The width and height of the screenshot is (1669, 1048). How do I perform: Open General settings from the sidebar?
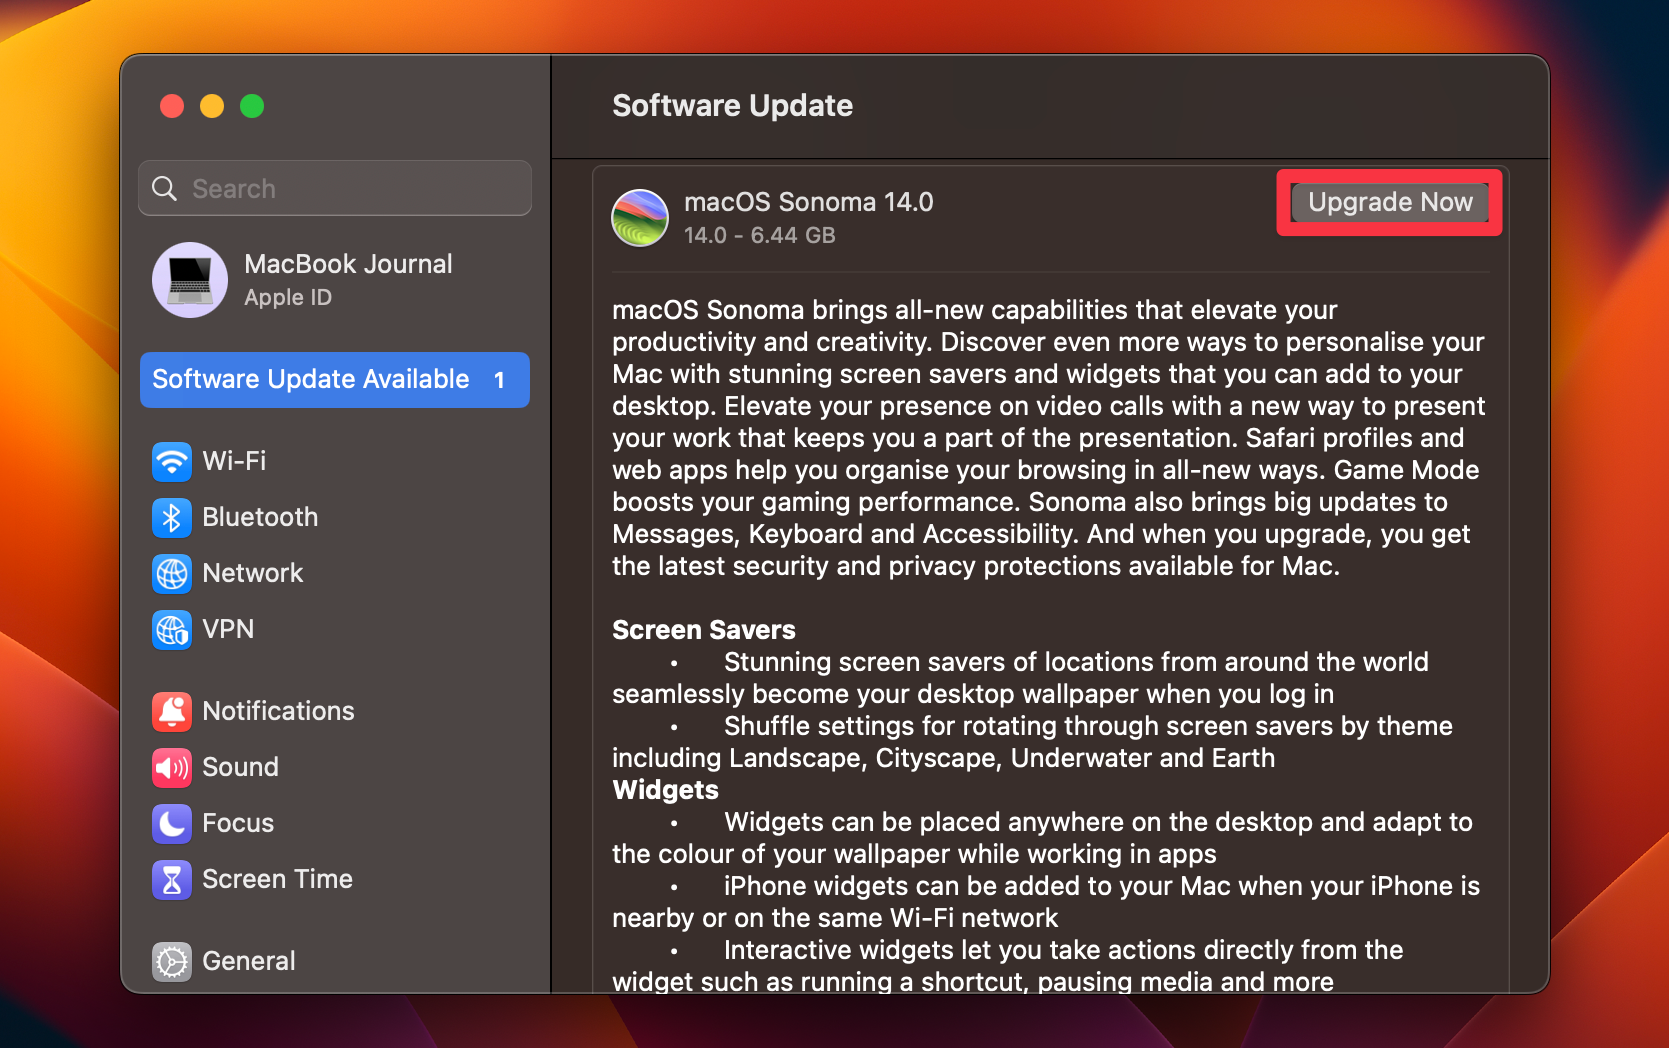(172, 960)
